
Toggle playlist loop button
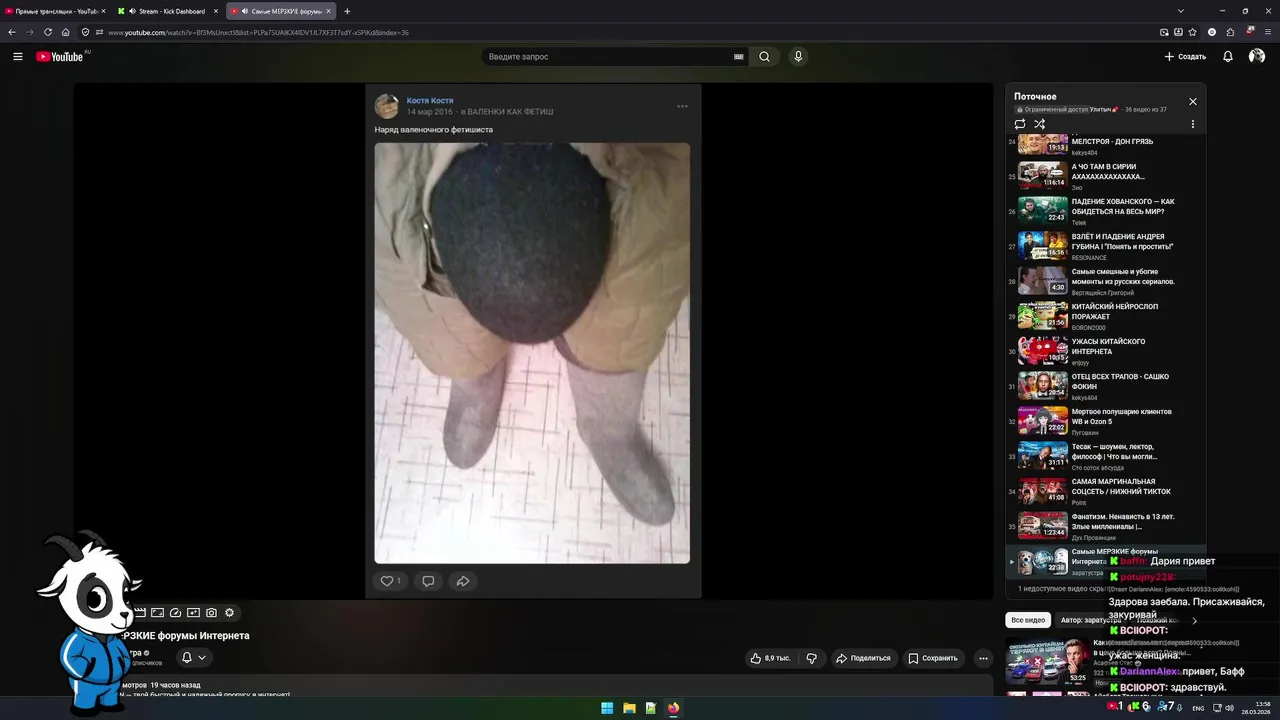[x=1020, y=124]
